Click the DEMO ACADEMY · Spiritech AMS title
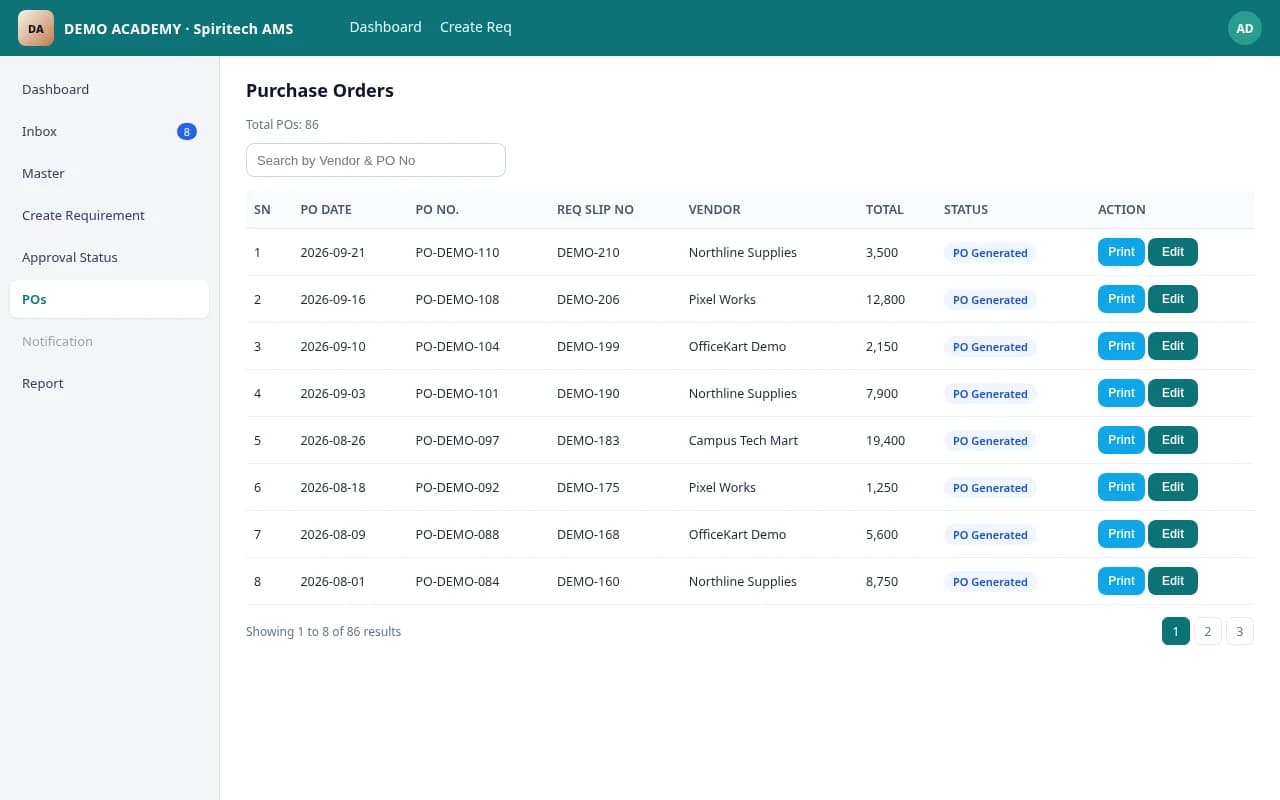 pos(179,29)
